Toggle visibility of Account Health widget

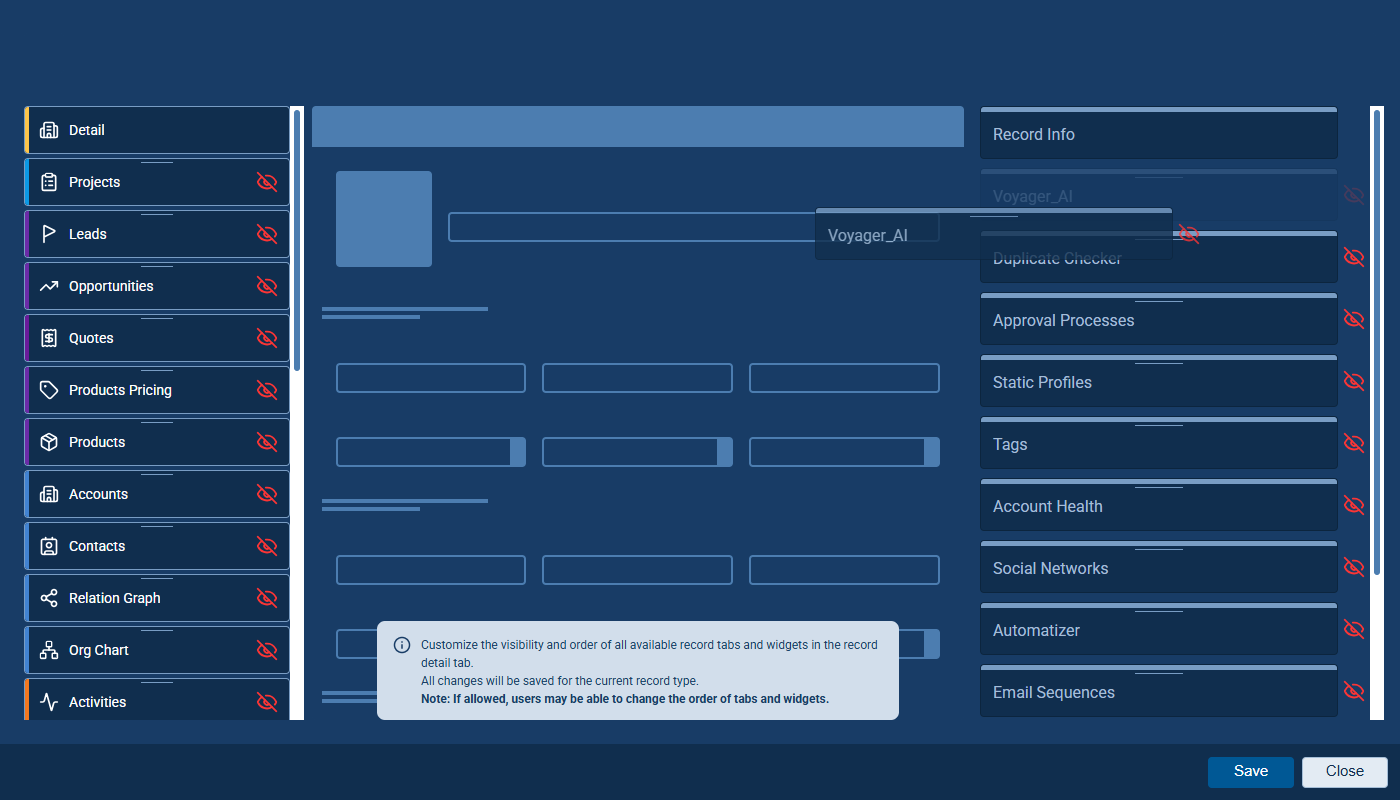[x=1353, y=506]
